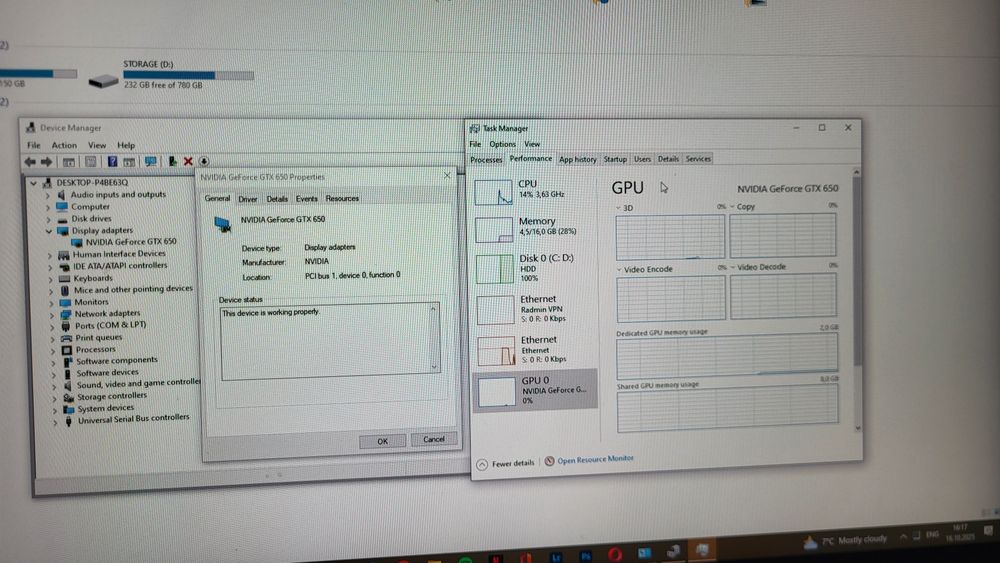Expand Human Interface Devices category
The width and height of the screenshot is (1000, 563).
(50, 255)
